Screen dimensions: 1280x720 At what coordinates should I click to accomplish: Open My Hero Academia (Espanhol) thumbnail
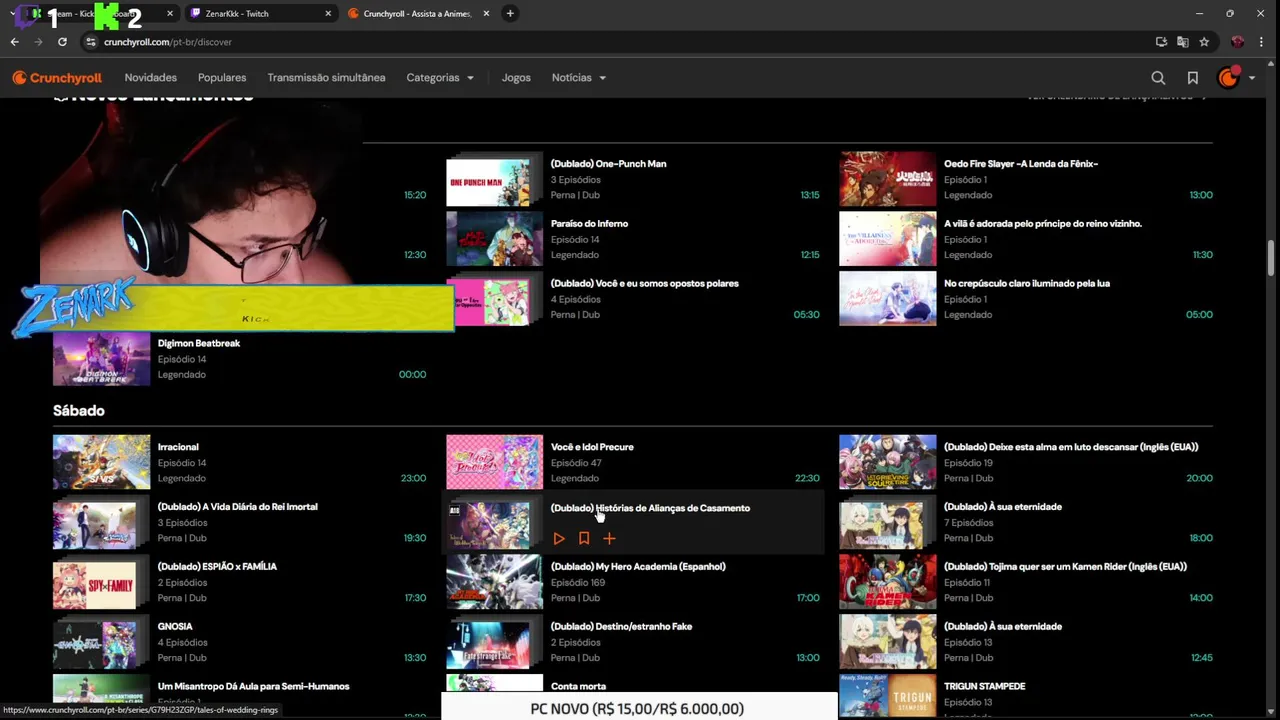click(x=494, y=582)
